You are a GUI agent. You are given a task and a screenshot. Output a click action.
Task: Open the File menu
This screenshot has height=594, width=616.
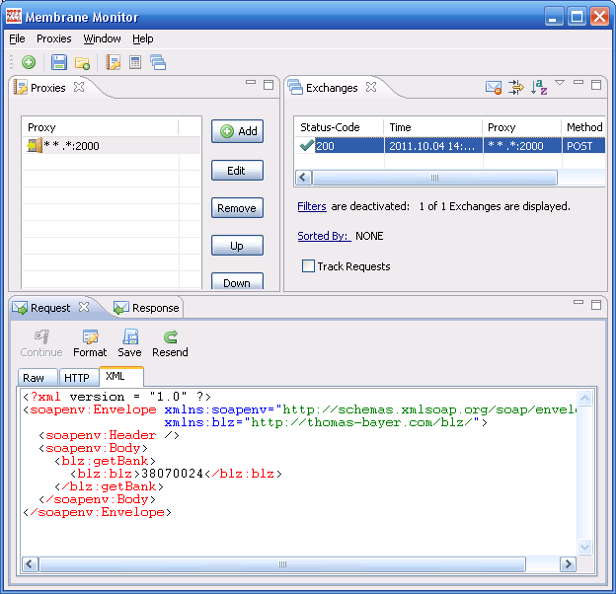(17, 38)
